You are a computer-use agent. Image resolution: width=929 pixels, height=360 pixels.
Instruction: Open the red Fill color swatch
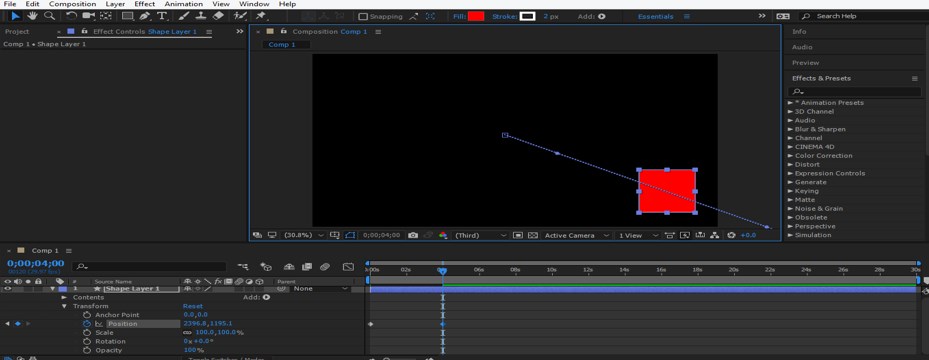click(x=476, y=17)
